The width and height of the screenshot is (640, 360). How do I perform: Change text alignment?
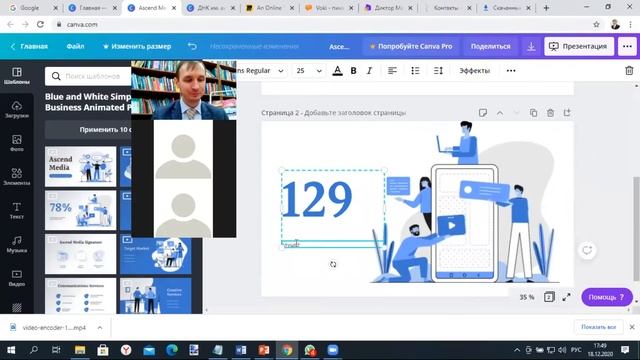click(392, 71)
